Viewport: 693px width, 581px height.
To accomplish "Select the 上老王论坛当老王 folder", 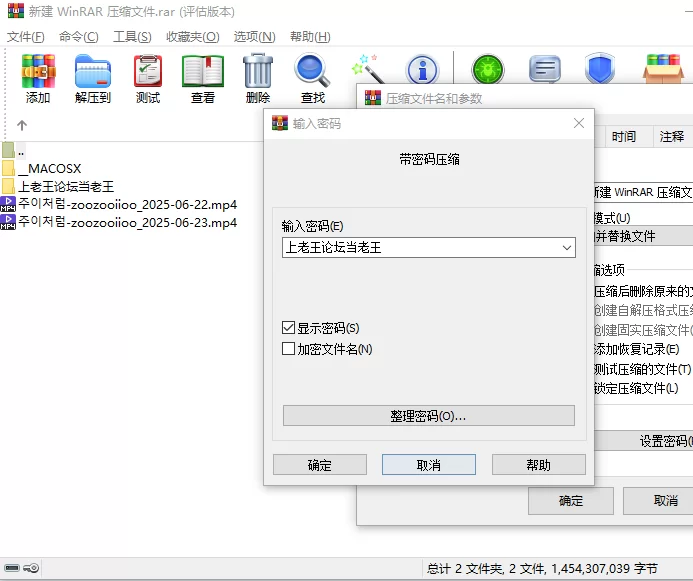I will pos(58,186).
